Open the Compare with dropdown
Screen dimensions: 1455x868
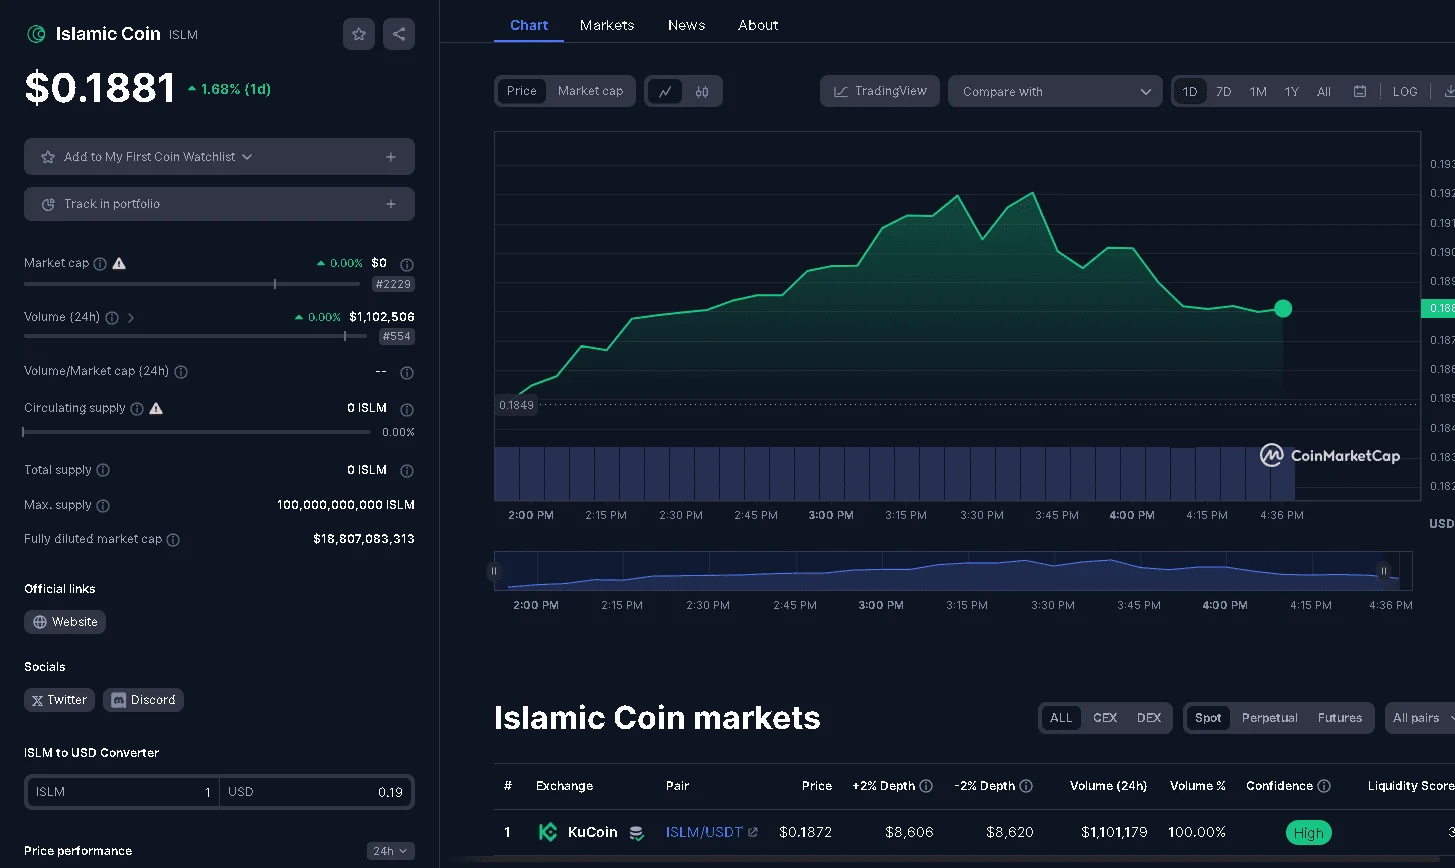1055,91
